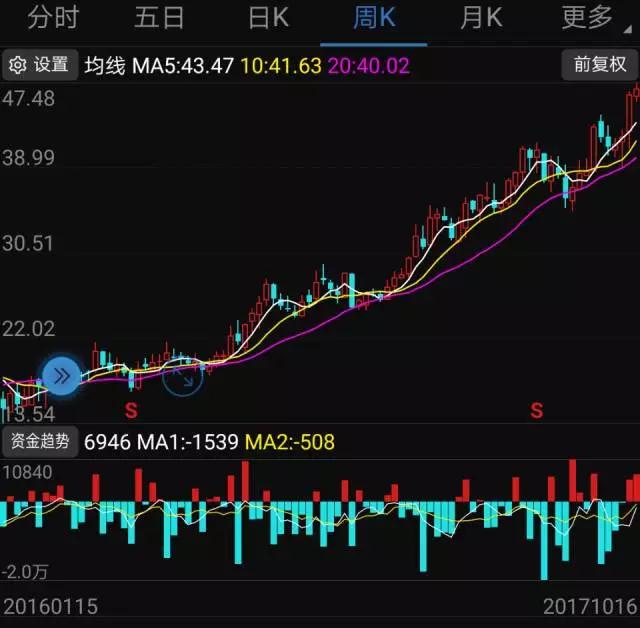Switch to the 分时 tab
Viewport: 640px width, 628px height.
[x=53, y=18]
